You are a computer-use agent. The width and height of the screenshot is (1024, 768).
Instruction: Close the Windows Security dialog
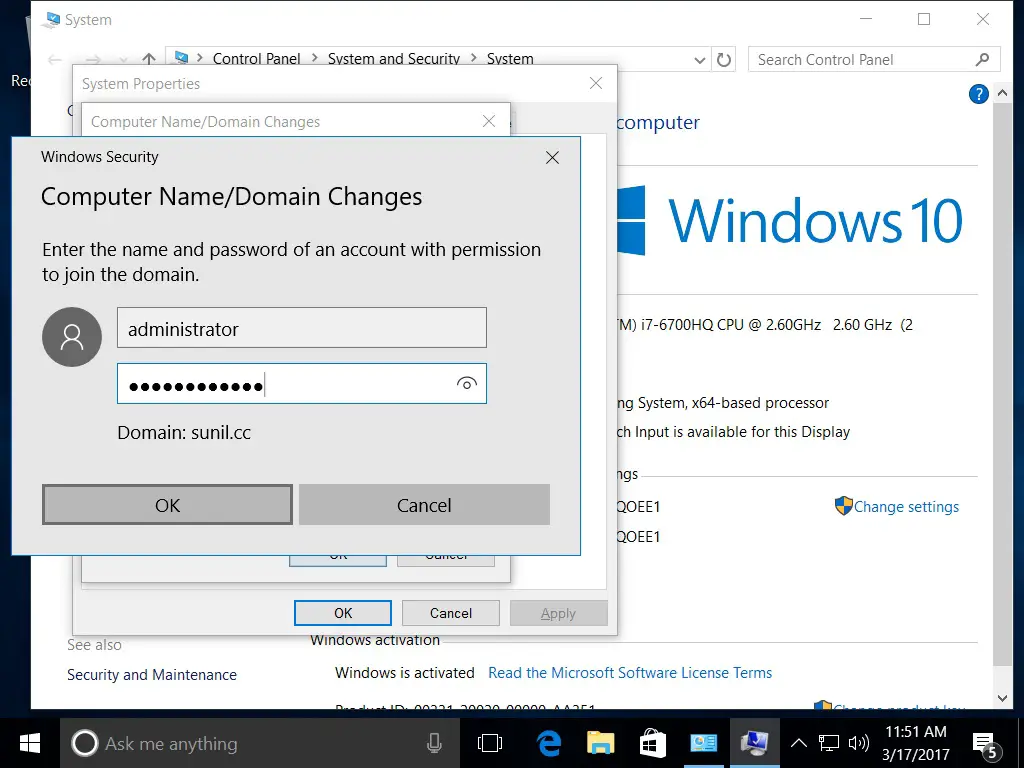tap(552, 157)
